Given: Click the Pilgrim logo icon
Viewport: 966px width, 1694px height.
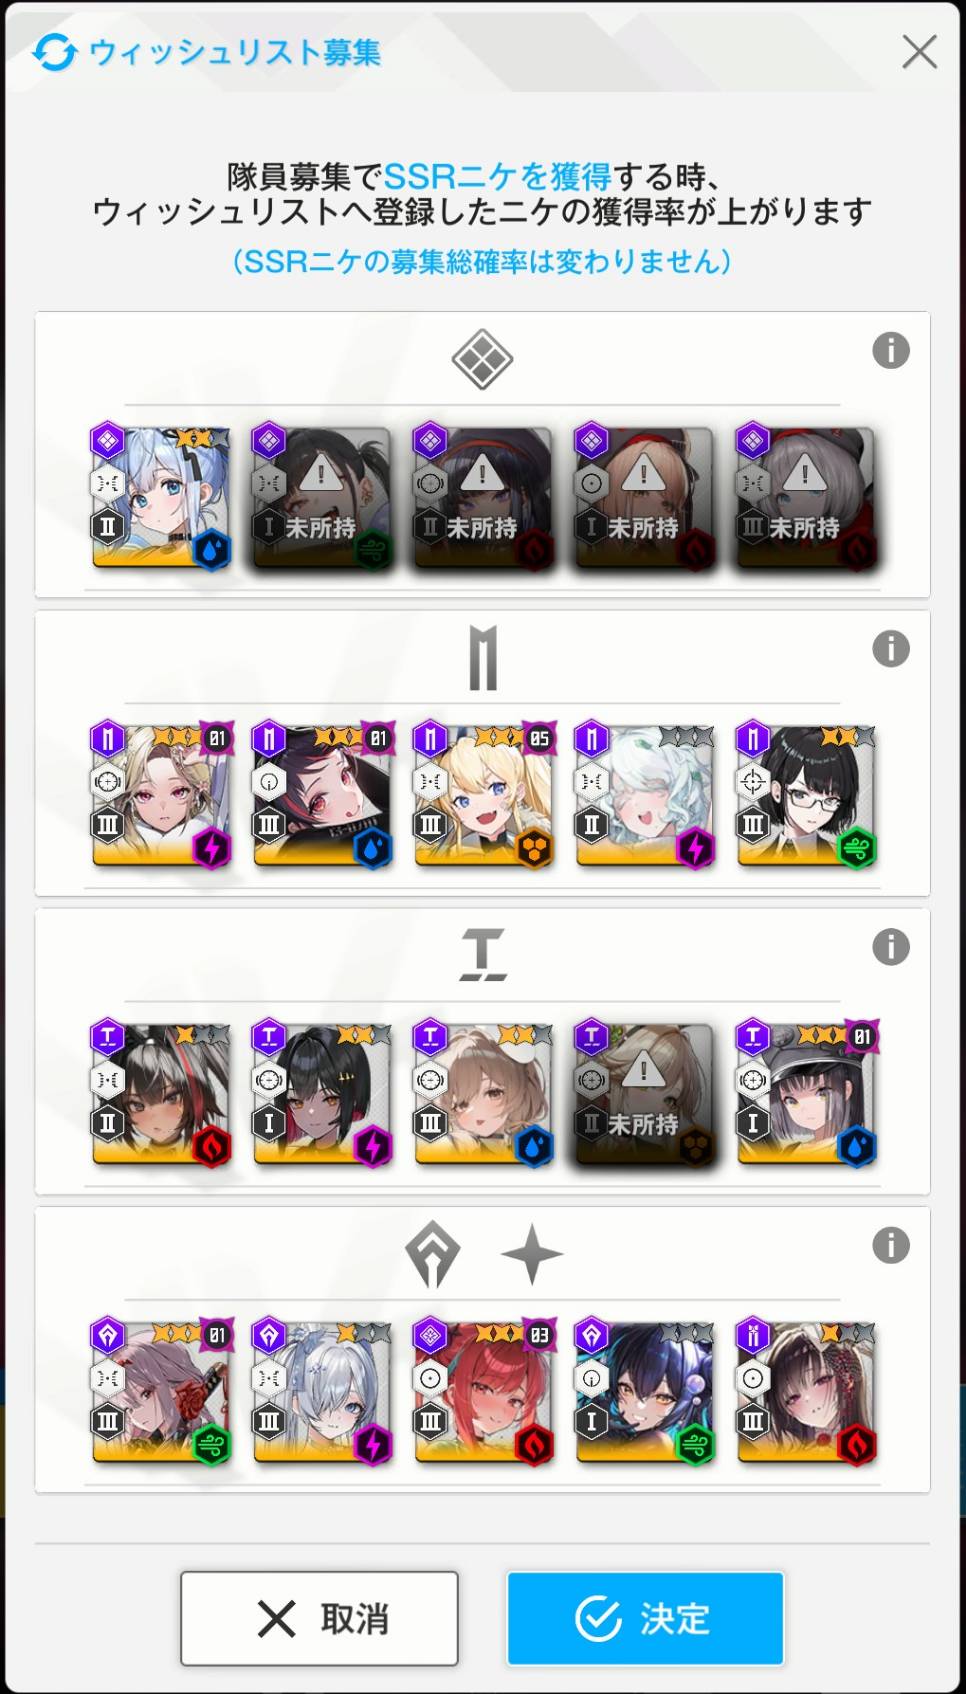Looking at the screenshot, I should click(433, 1254).
